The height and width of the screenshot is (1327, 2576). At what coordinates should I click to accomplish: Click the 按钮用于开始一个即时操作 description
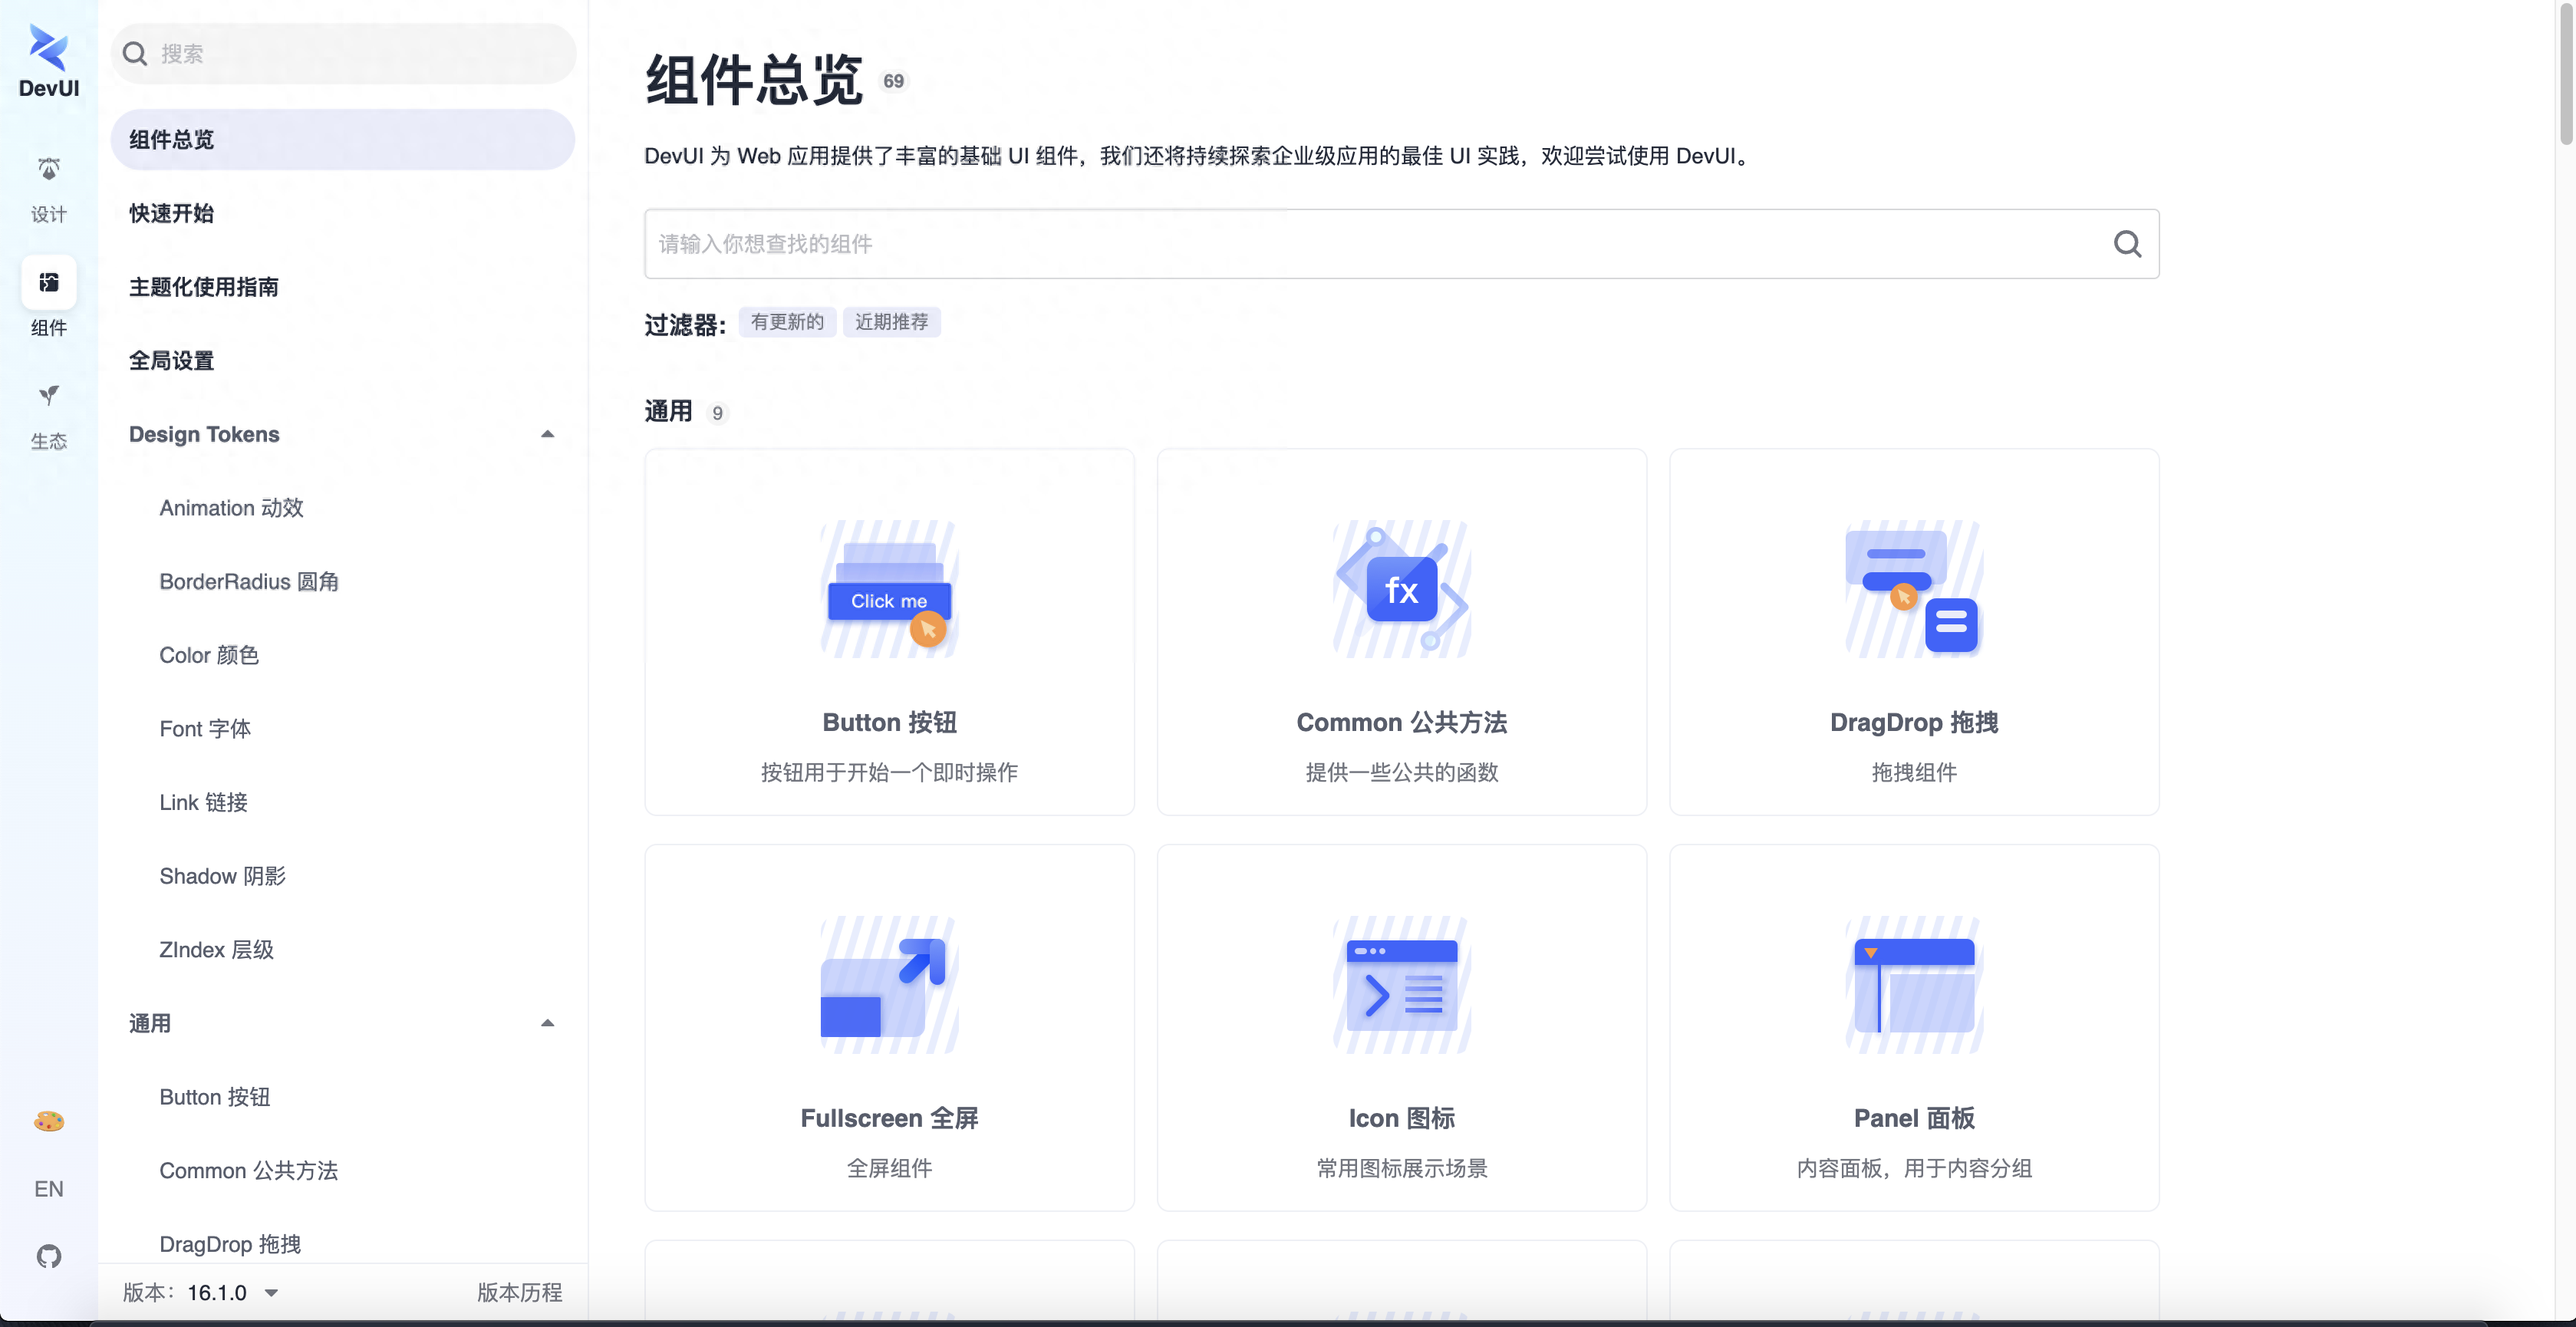889,773
